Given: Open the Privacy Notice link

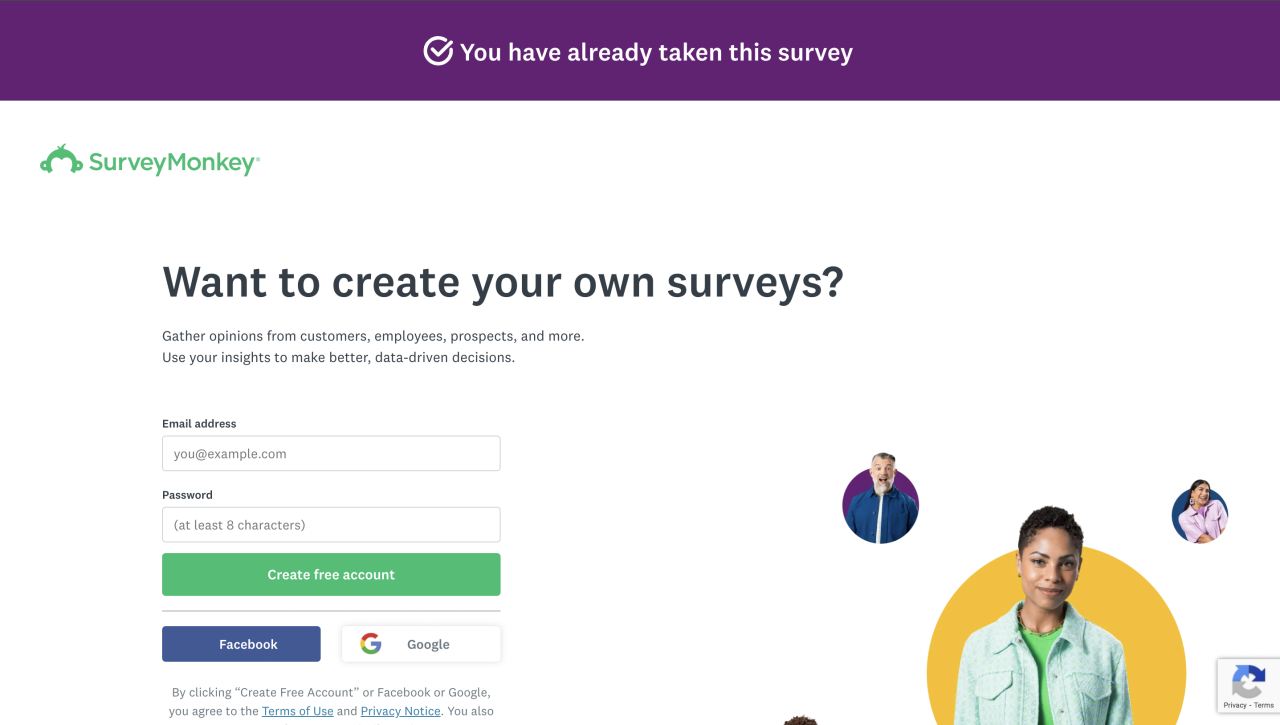Looking at the screenshot, I should click(x=400, y=711).
